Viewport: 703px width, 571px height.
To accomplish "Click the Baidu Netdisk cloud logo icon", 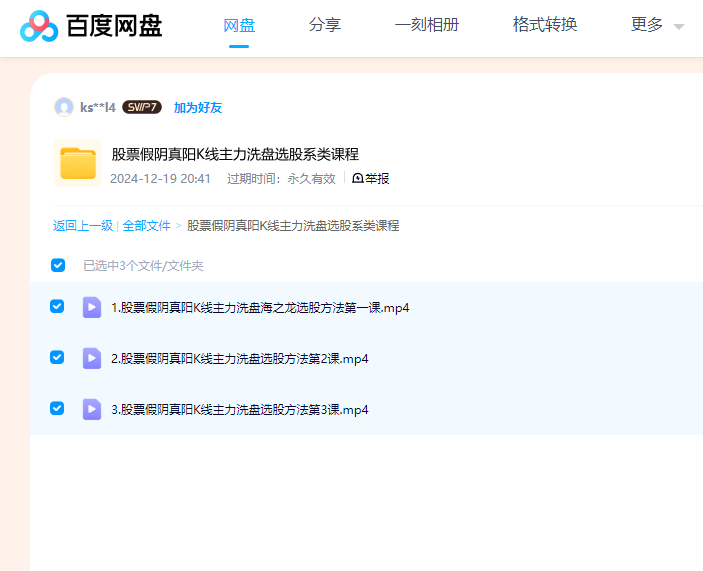I will (39, 26).
